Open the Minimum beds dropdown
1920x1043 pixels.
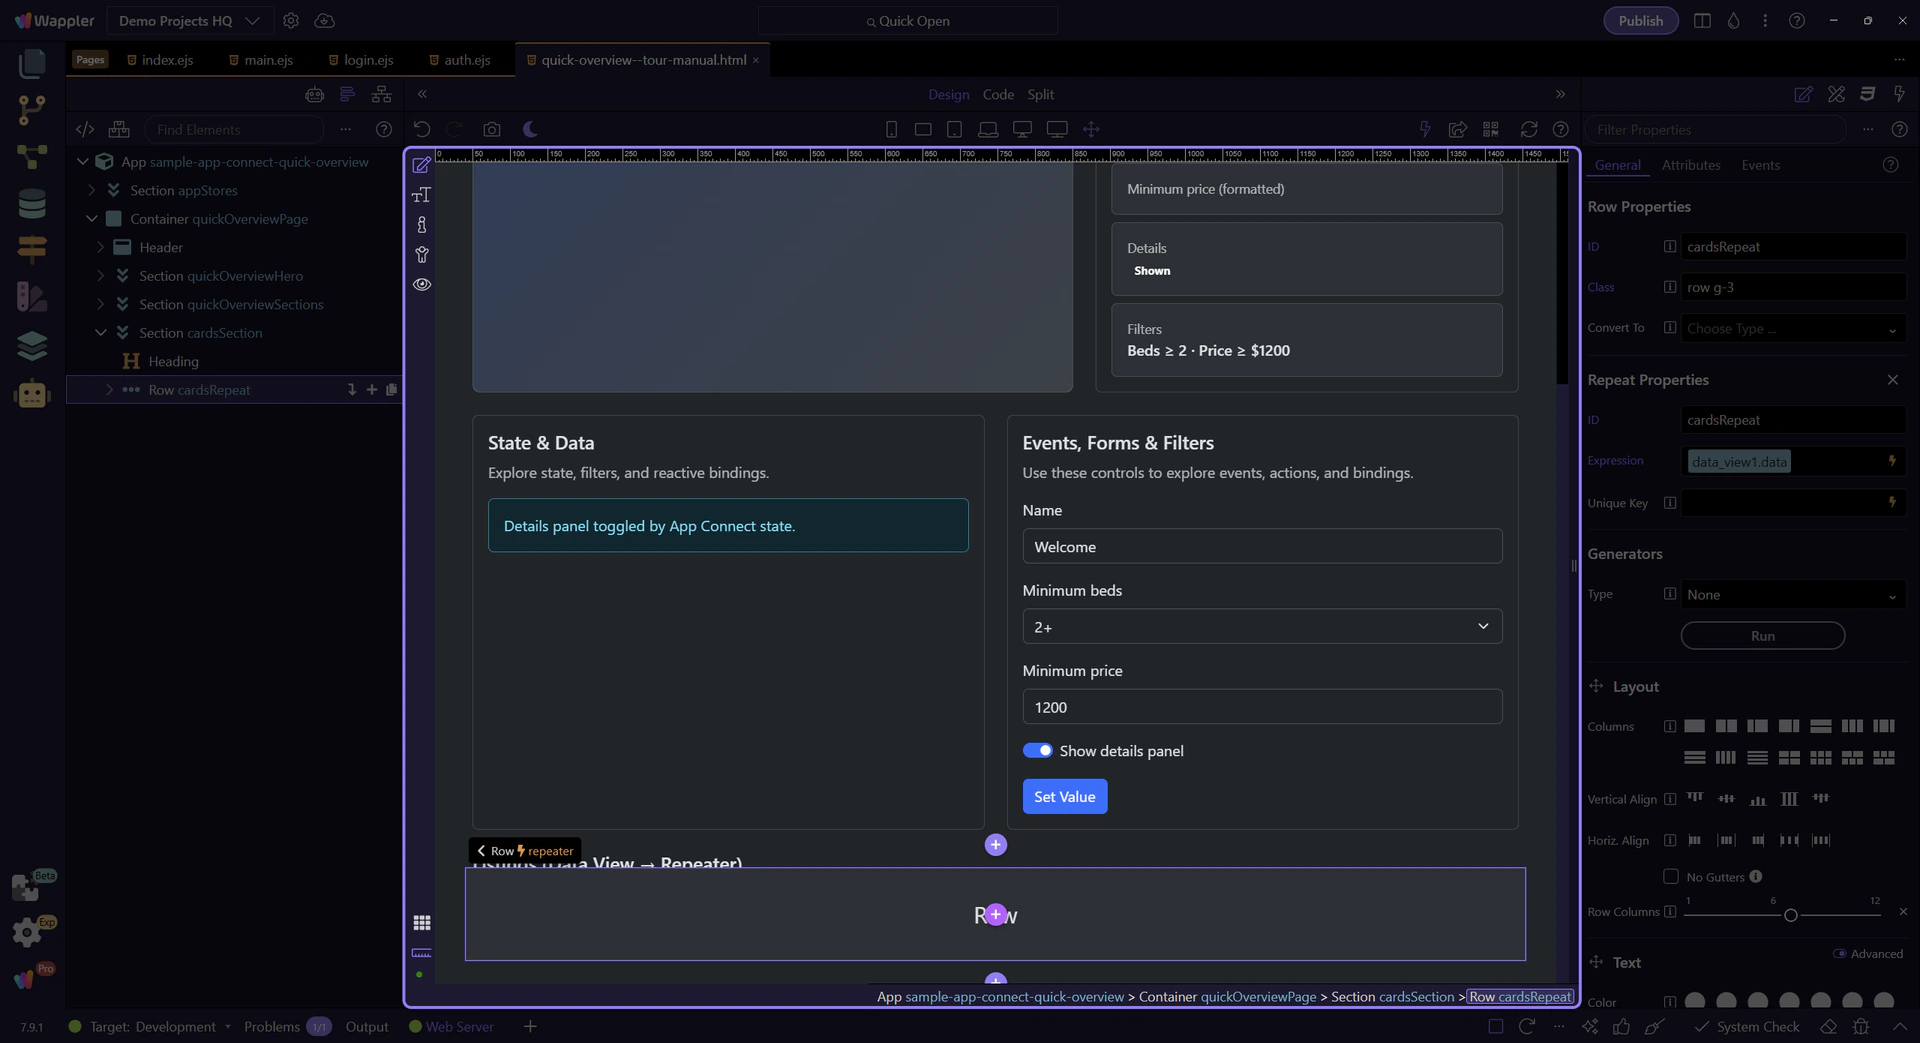(x=1261, y=627)
